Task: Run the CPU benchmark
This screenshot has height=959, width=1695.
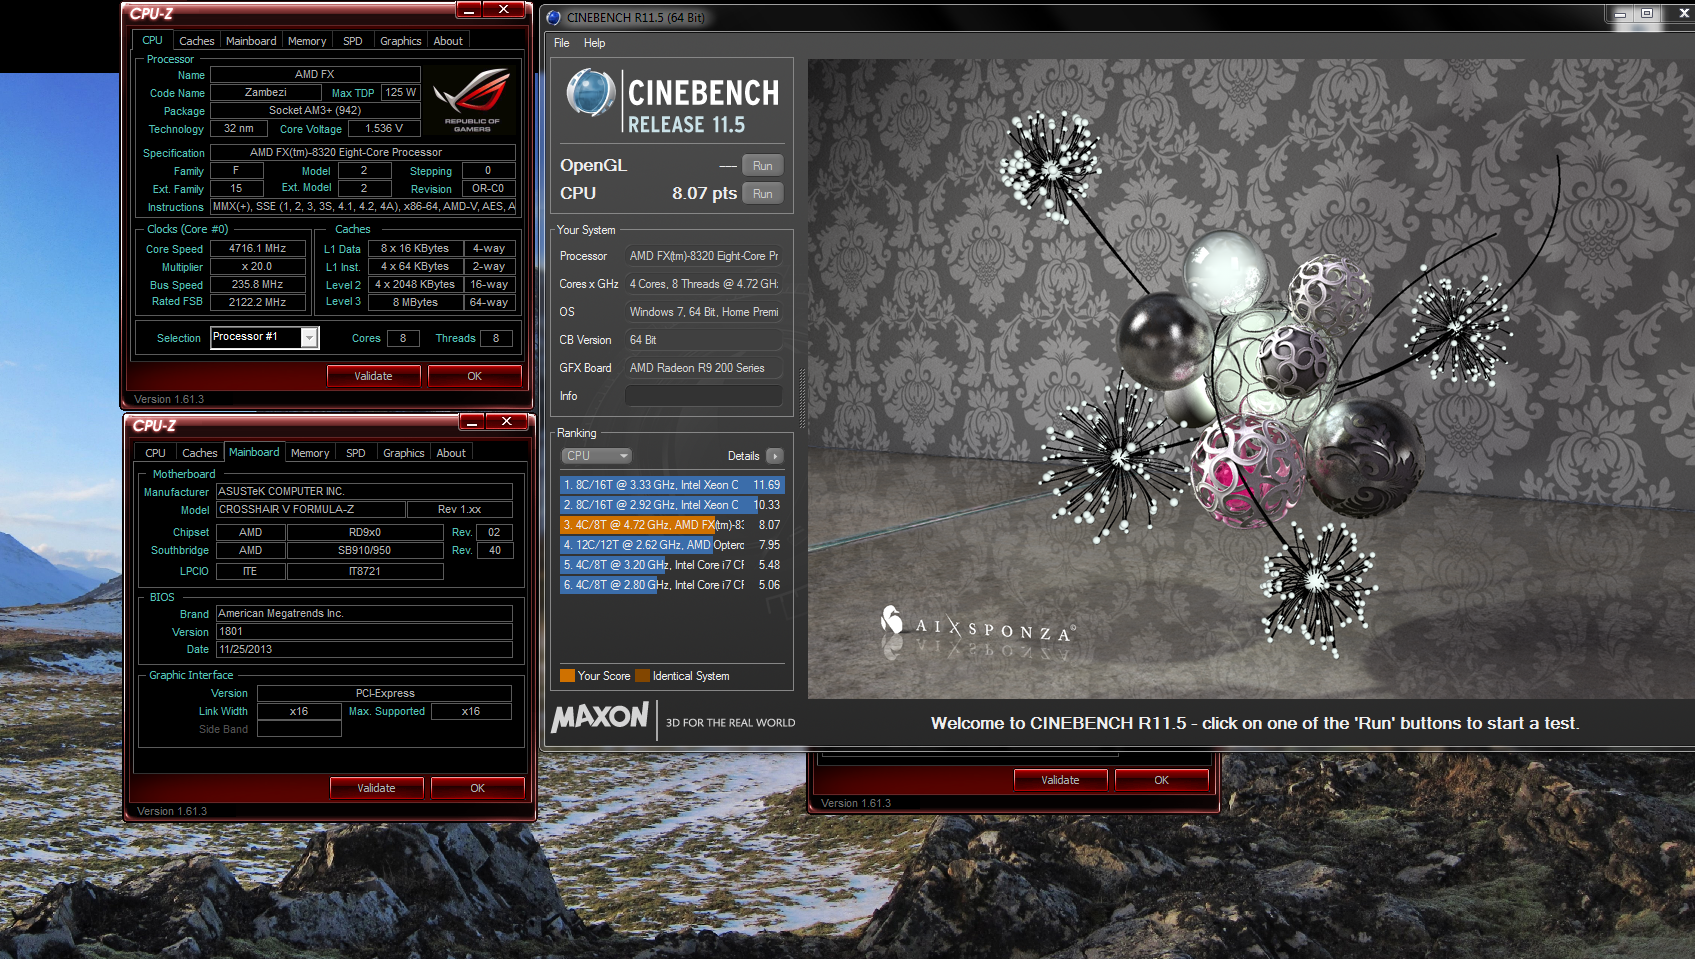Action: tap(763, 194)
